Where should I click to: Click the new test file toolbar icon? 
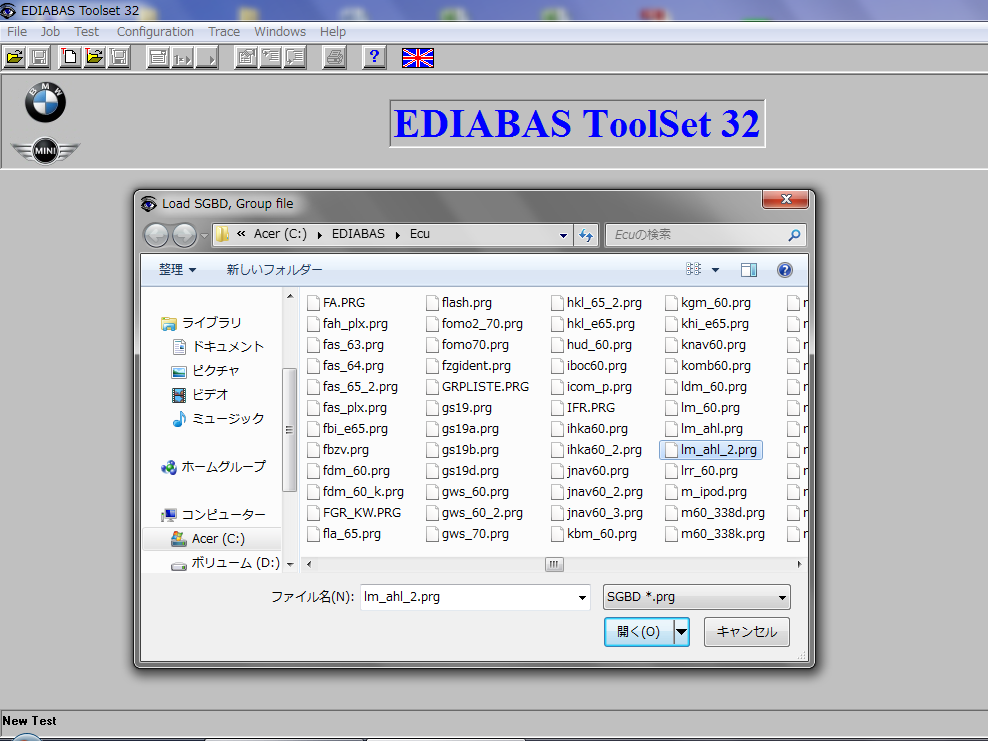point(70,58)
